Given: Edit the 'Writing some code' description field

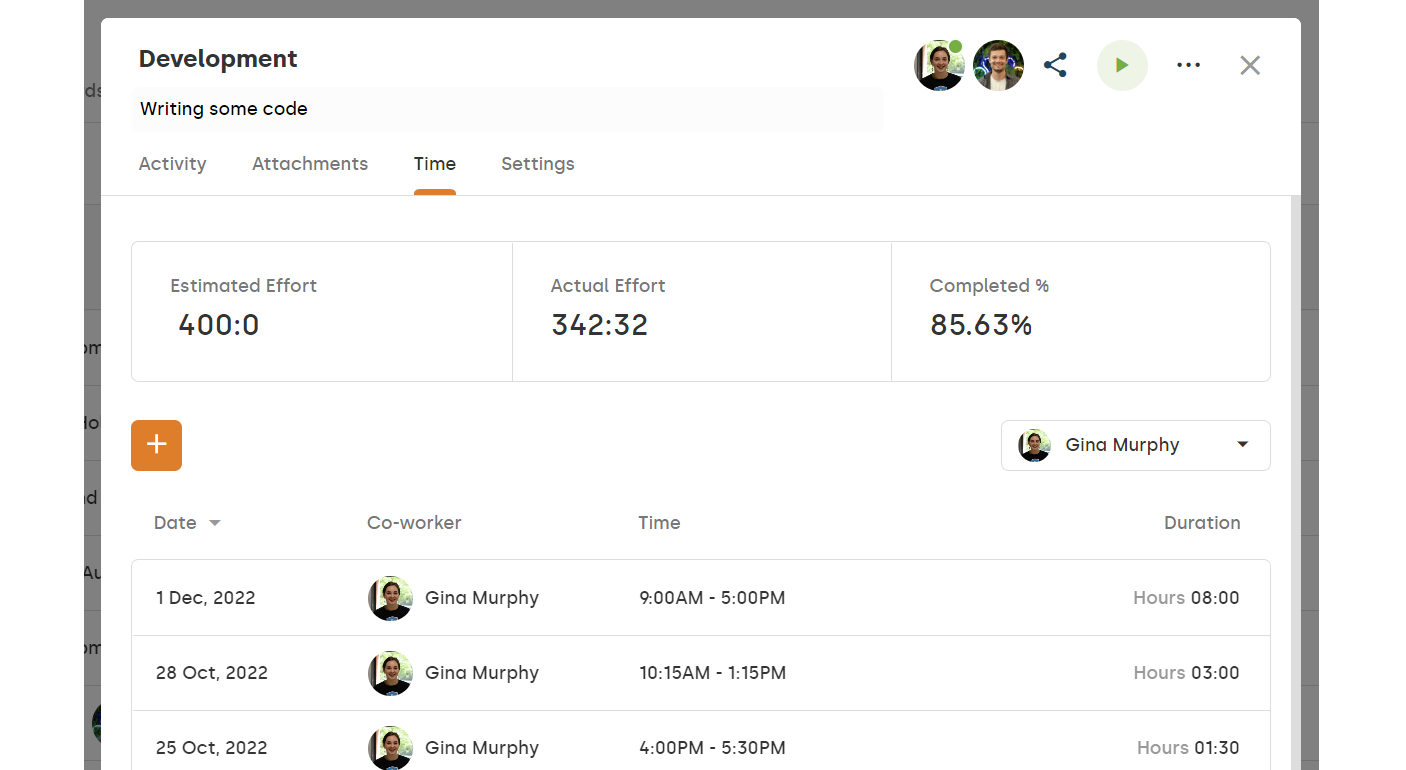Looking at the screenshot, I should point(507,109).
